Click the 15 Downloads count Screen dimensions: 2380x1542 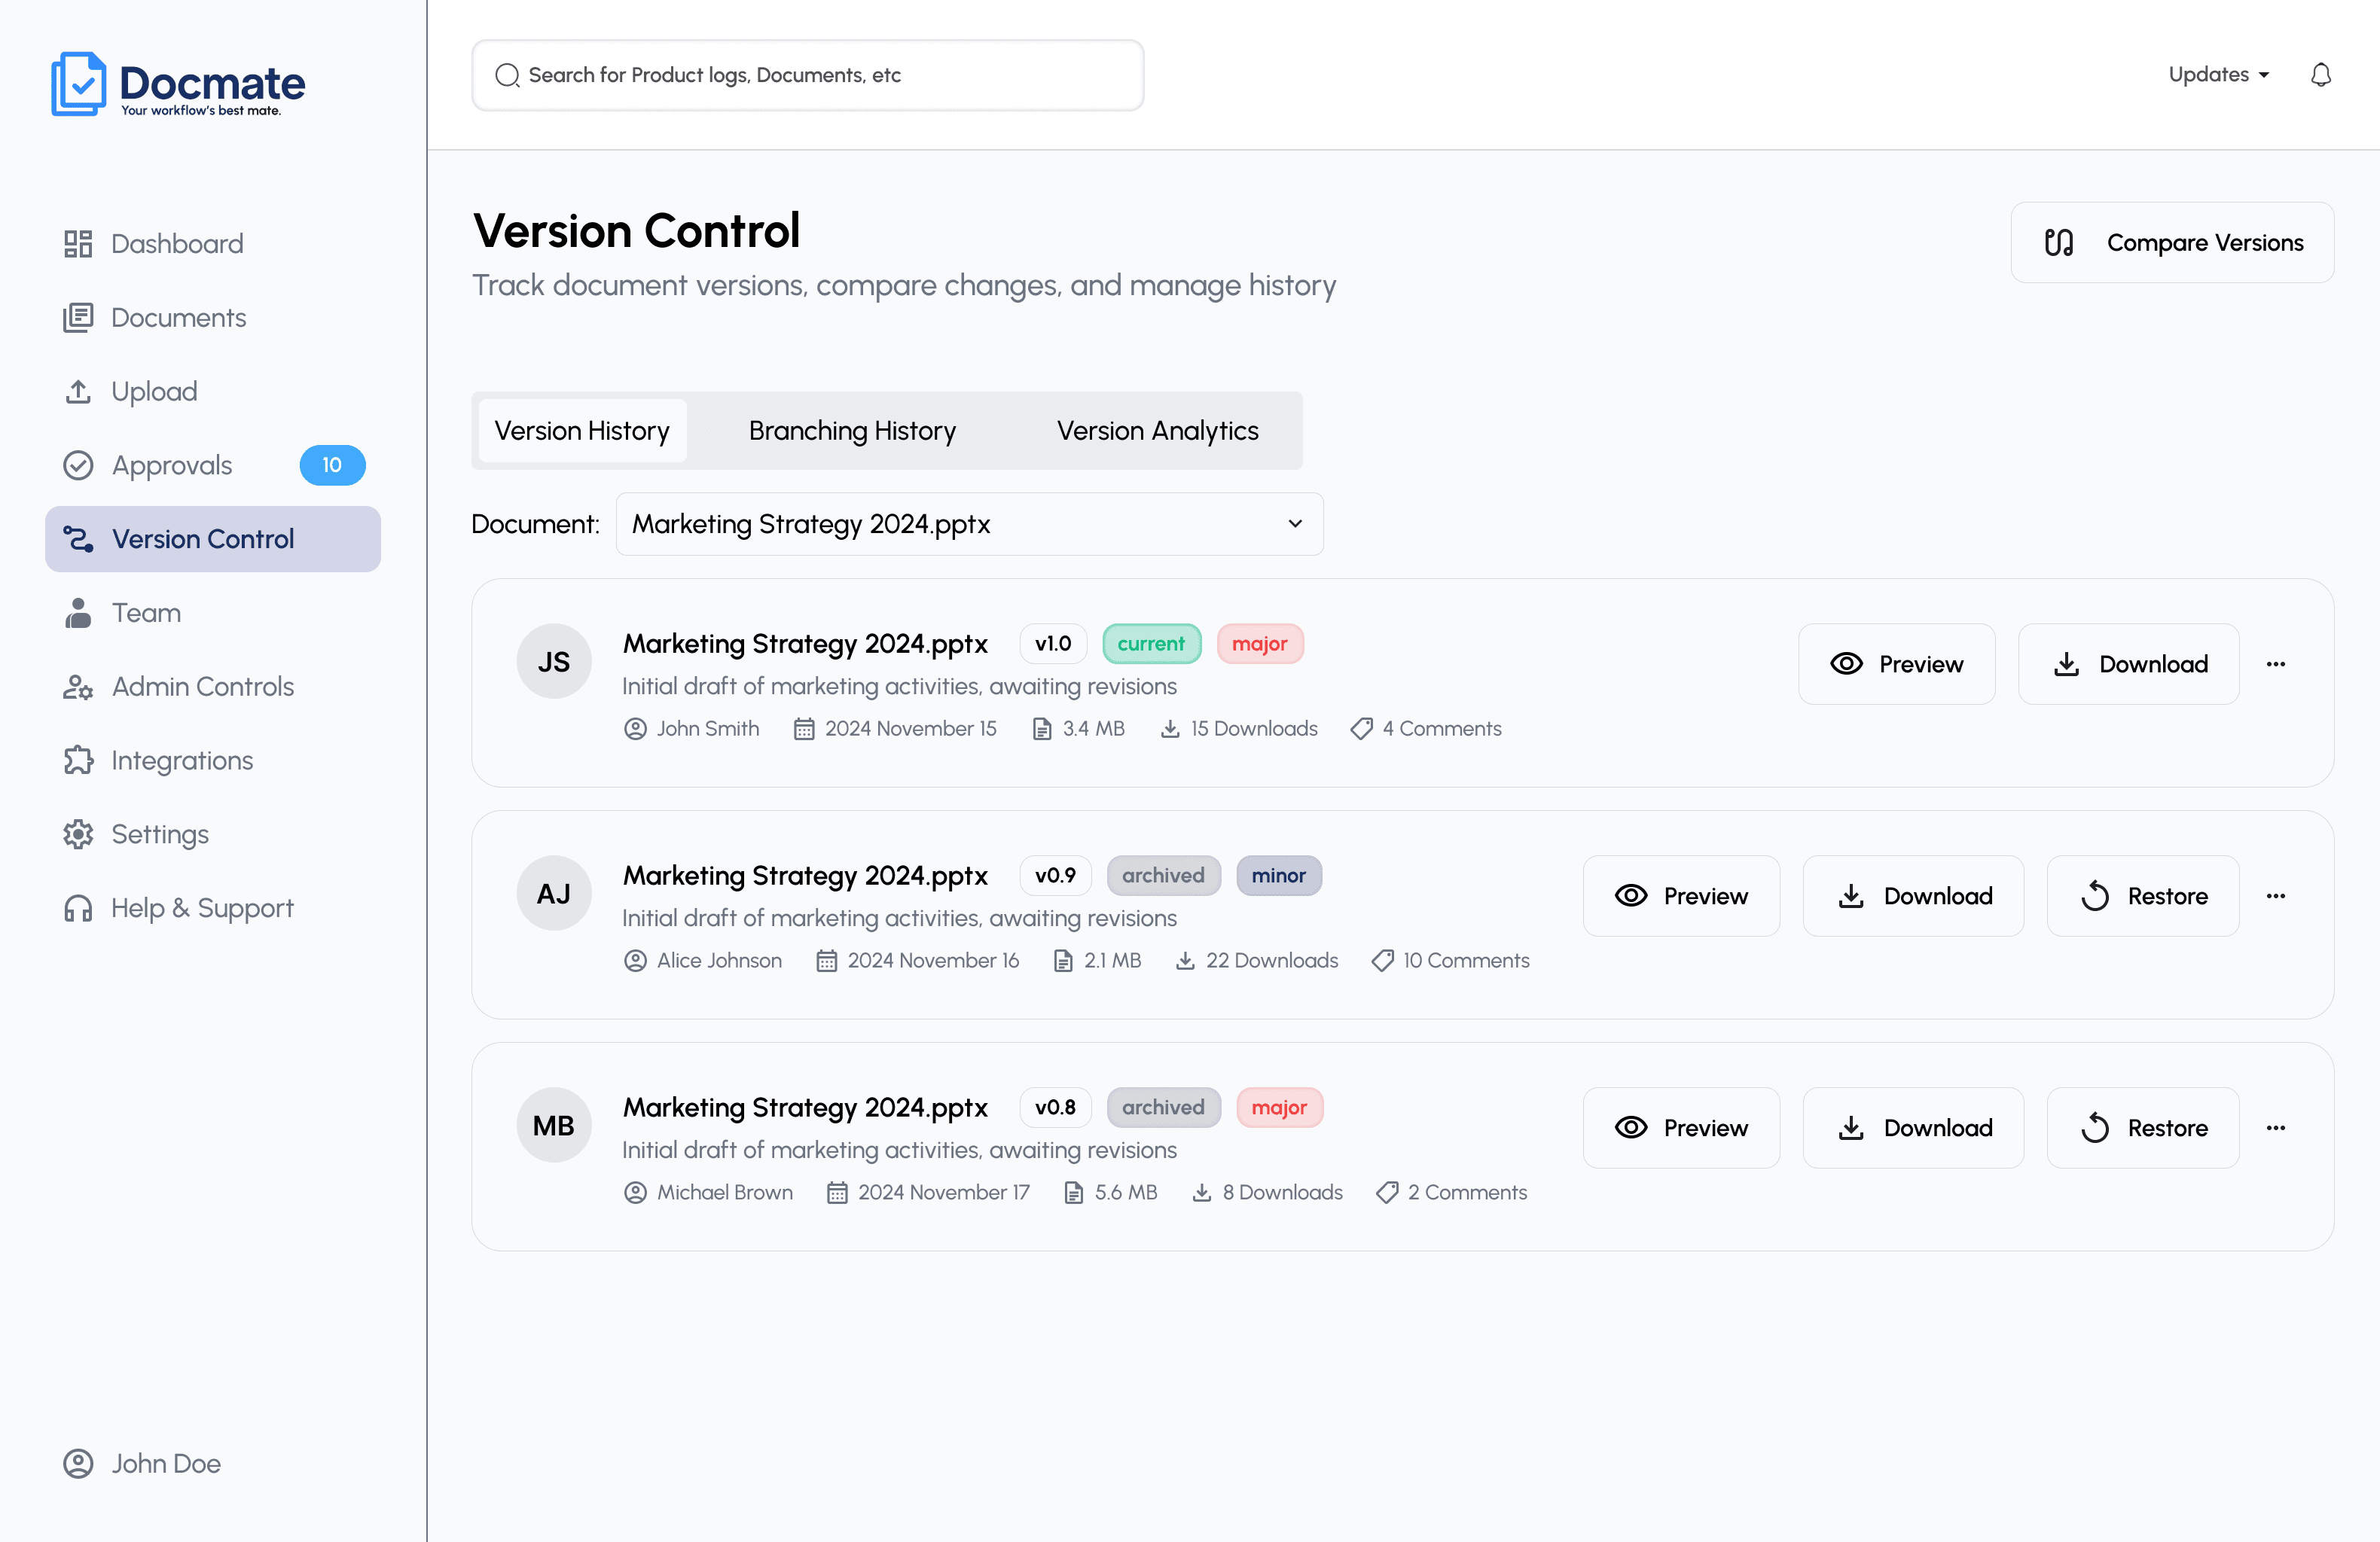pyautogui.click(x=1239, y=729)
